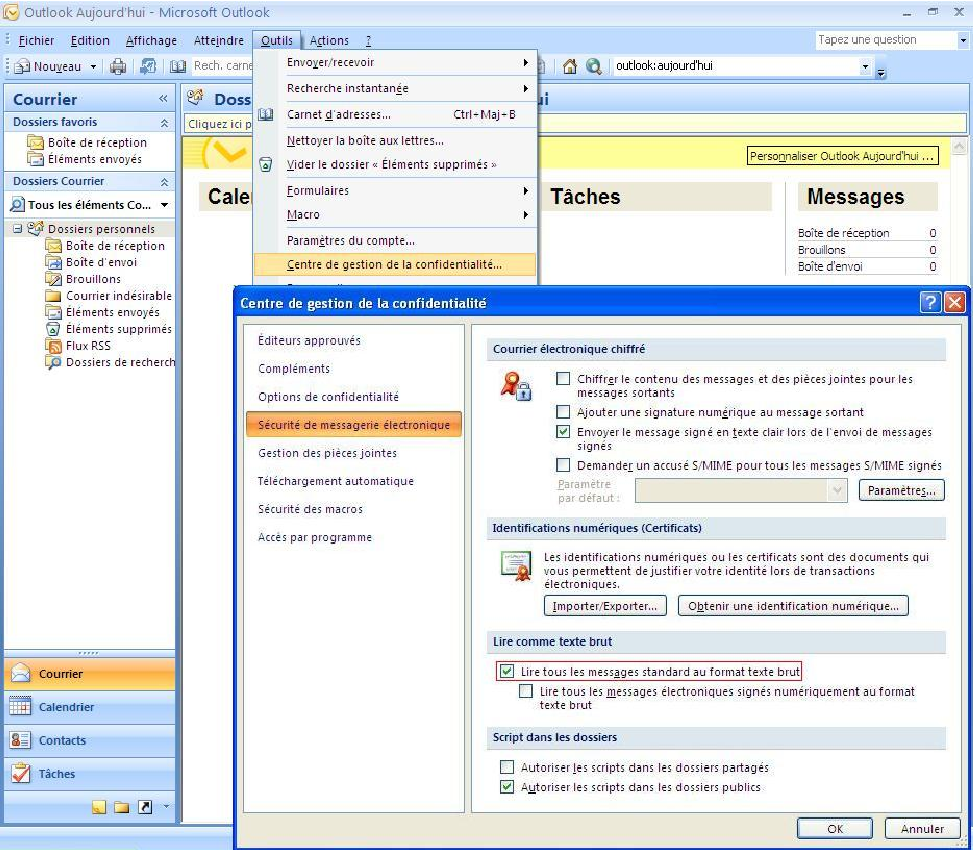Open the Tâches icon in the navigation pane
Viewport: 974px width, 850px height.
[20, 774]
